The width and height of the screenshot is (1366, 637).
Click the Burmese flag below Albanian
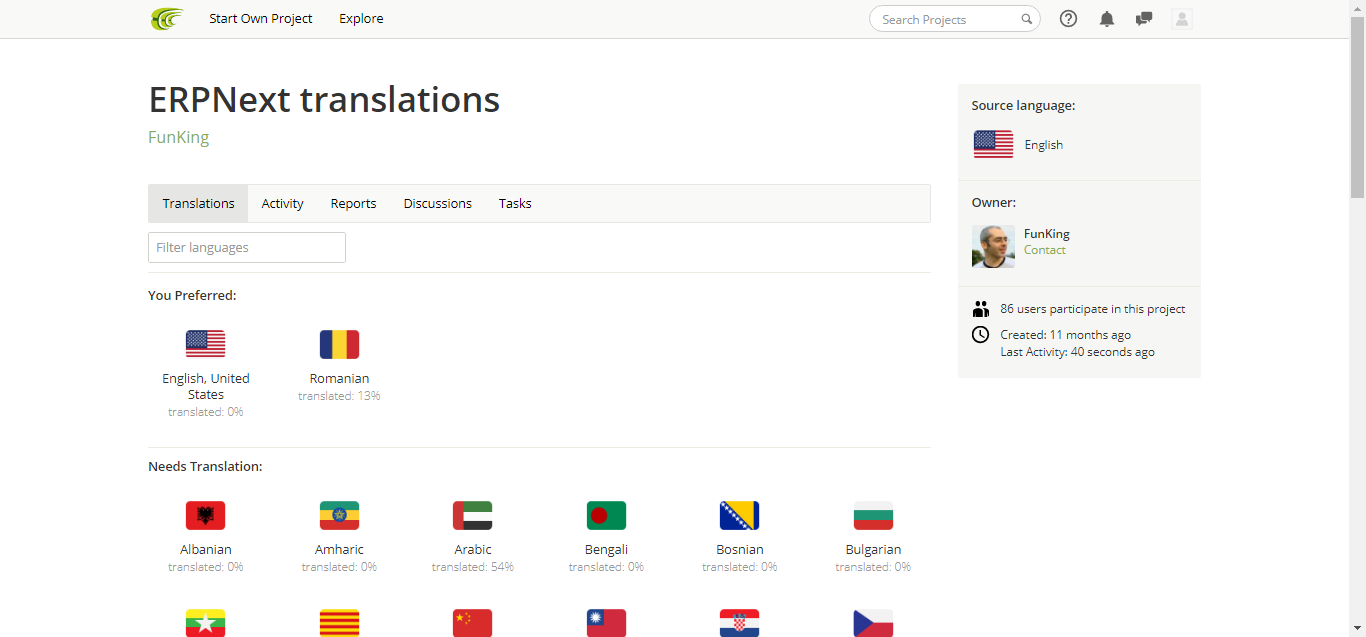(x=205, y=623)
